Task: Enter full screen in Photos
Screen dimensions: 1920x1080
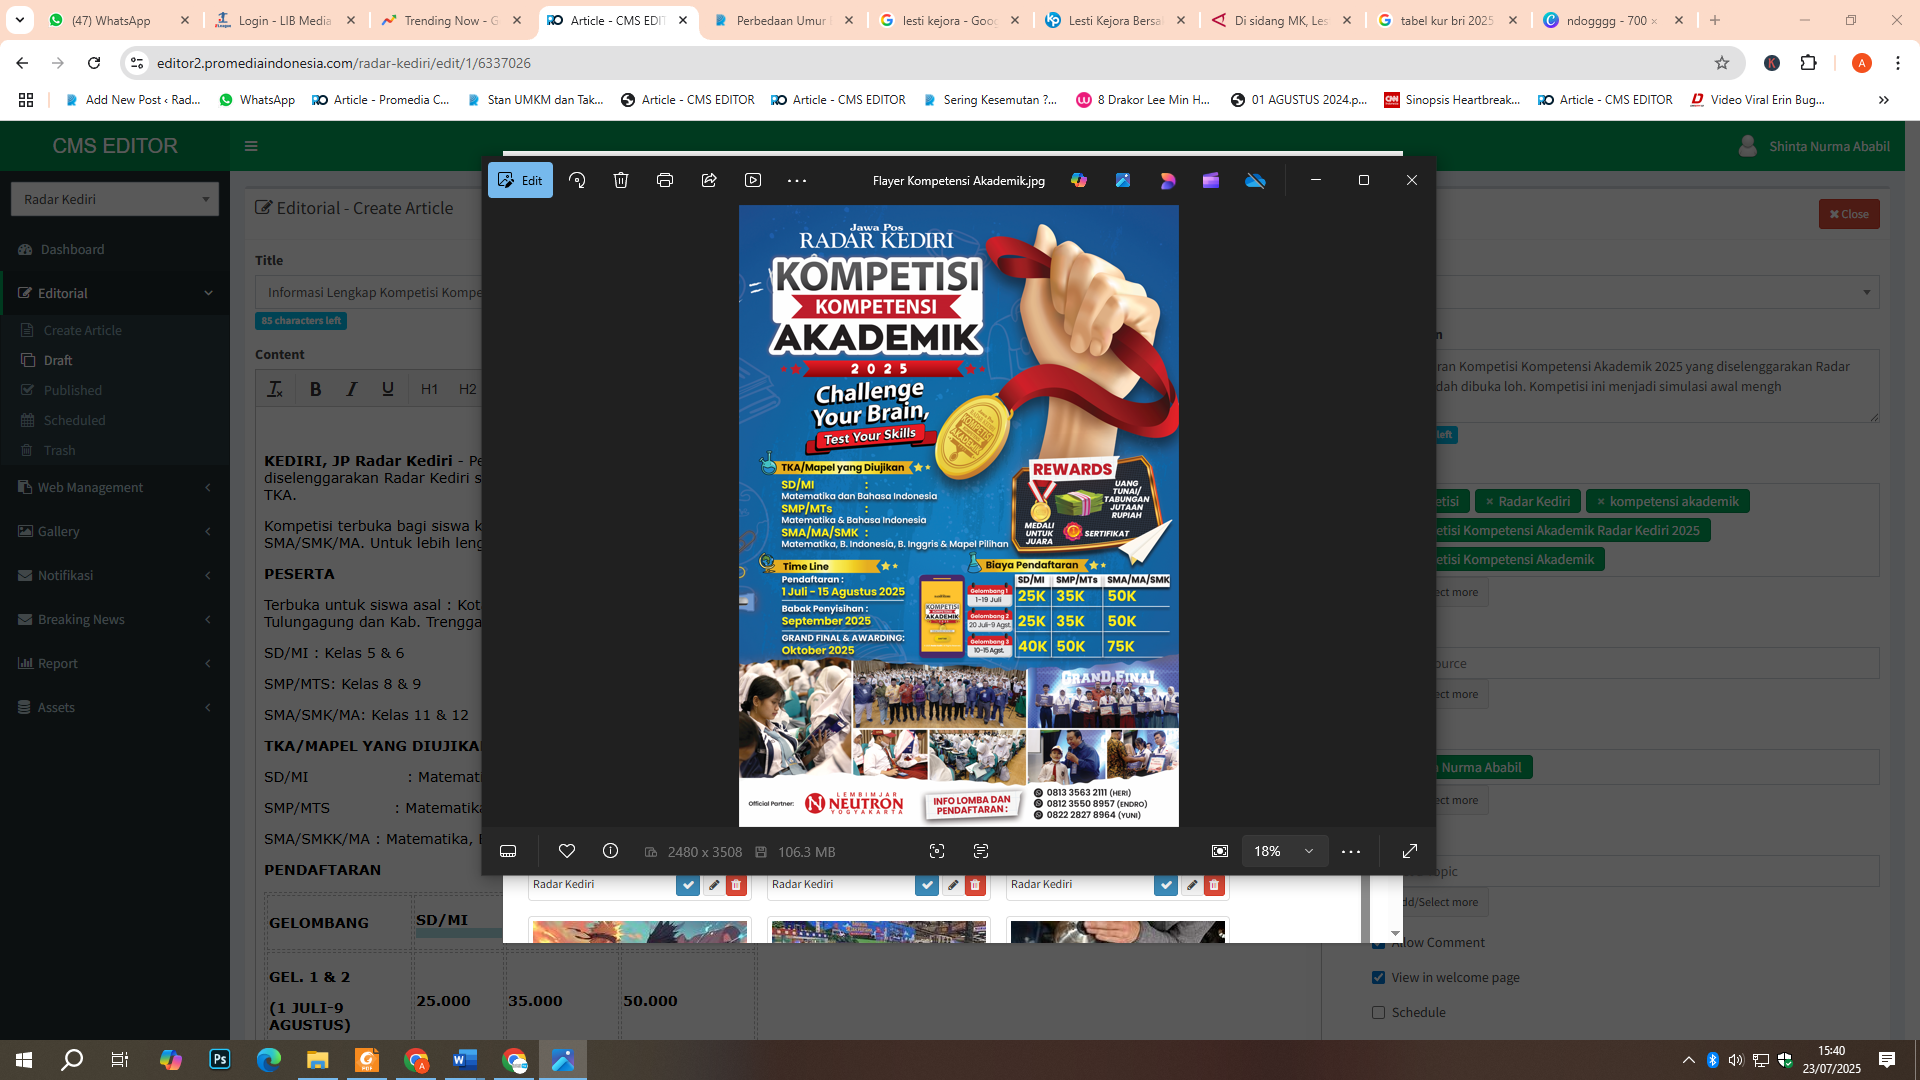Action: click(x=1410, y=851)
